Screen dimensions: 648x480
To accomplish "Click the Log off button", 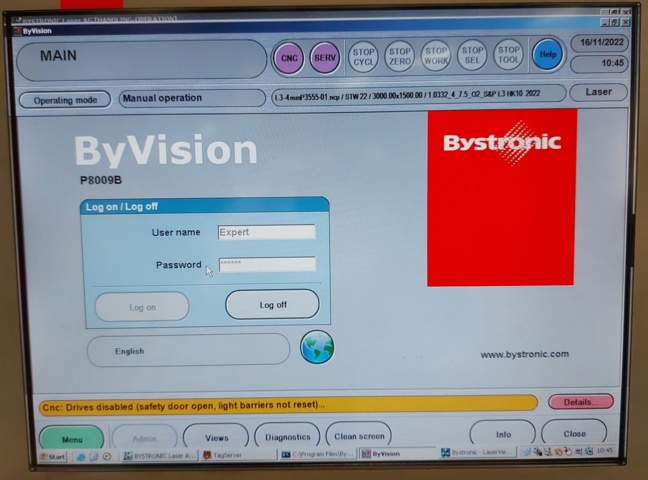I will 272,305.
